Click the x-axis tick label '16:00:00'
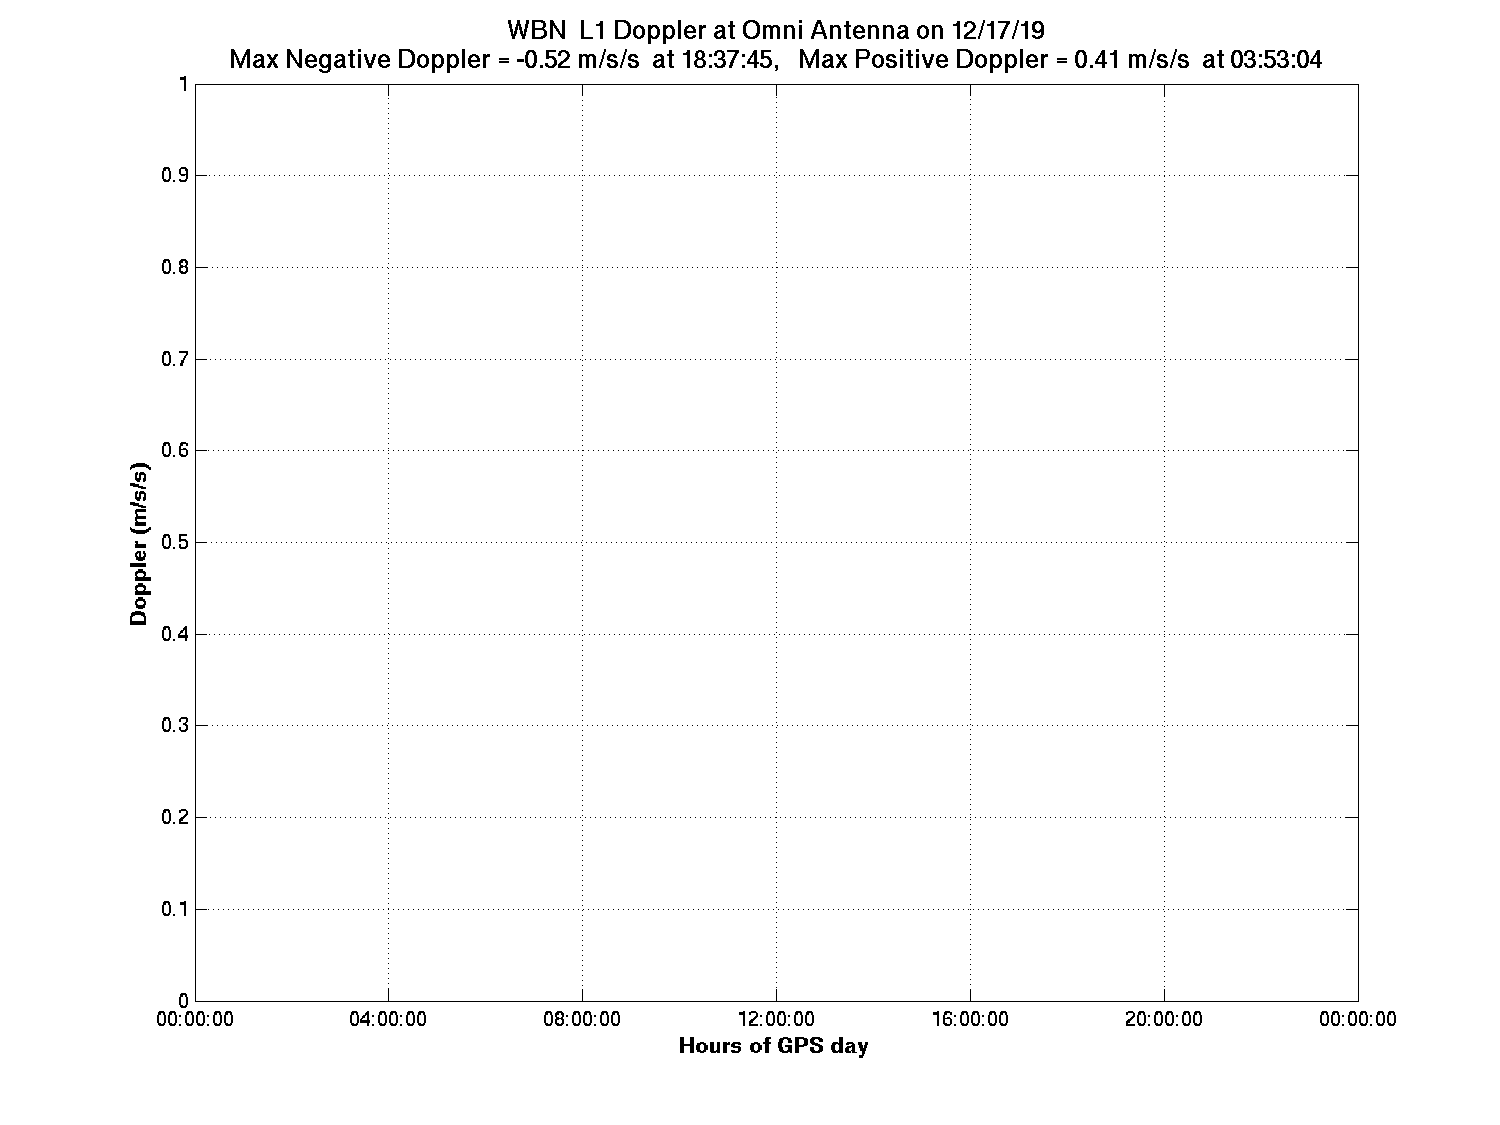Viewport: 1500px width, 1125px height. (971, 1019)
